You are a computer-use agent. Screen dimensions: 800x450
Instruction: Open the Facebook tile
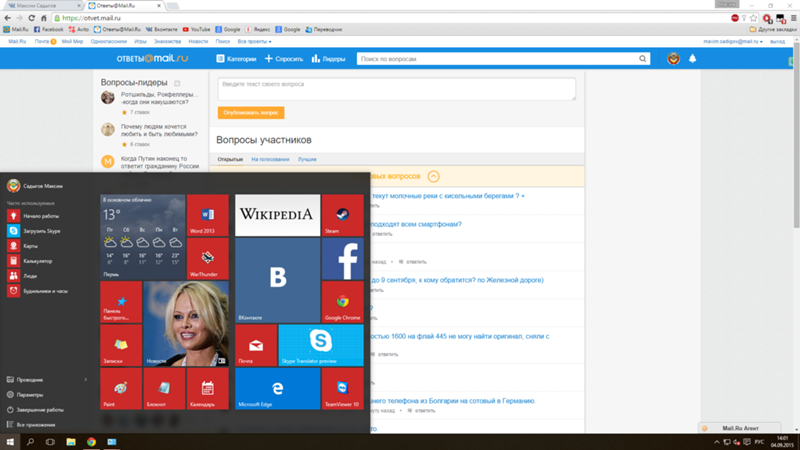[342, 258]
